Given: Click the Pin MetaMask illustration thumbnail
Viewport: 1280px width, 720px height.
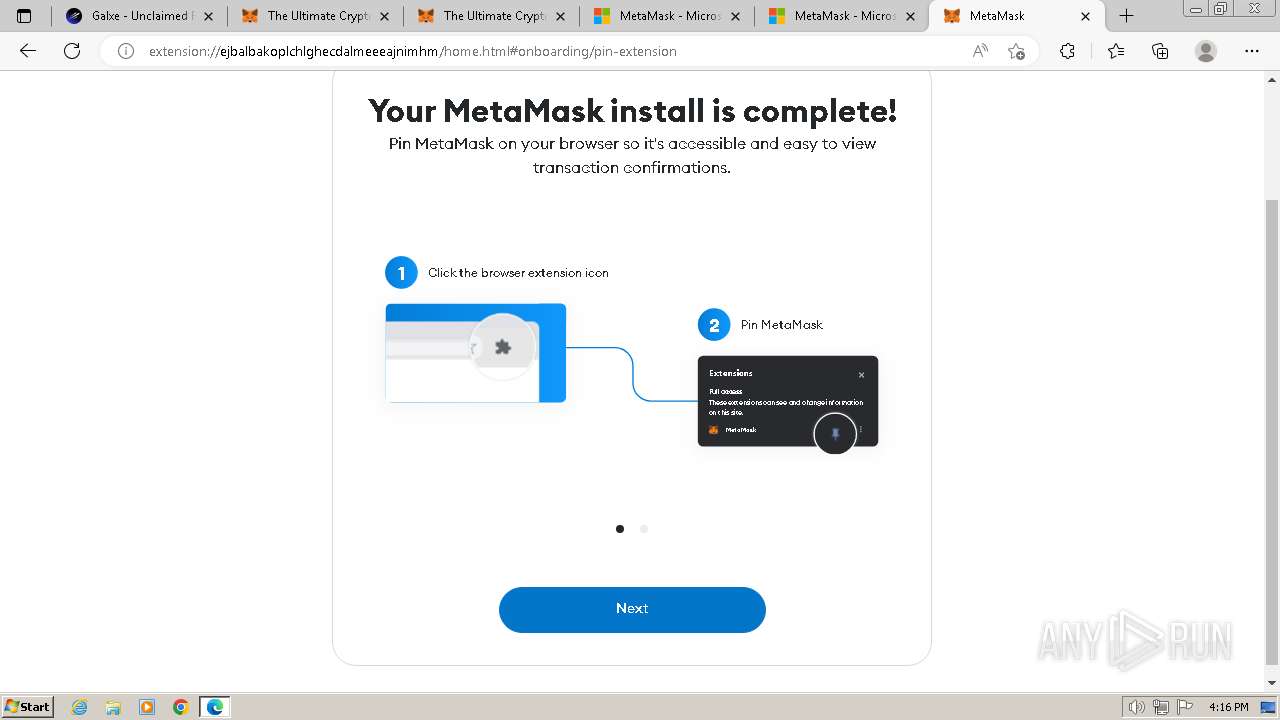Looking at the screenshot, I should (x=788, y=401).
